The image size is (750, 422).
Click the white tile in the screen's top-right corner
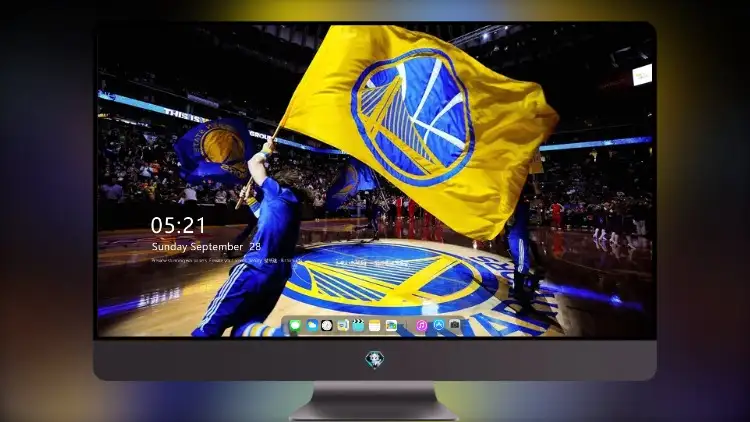click(642, 75)
